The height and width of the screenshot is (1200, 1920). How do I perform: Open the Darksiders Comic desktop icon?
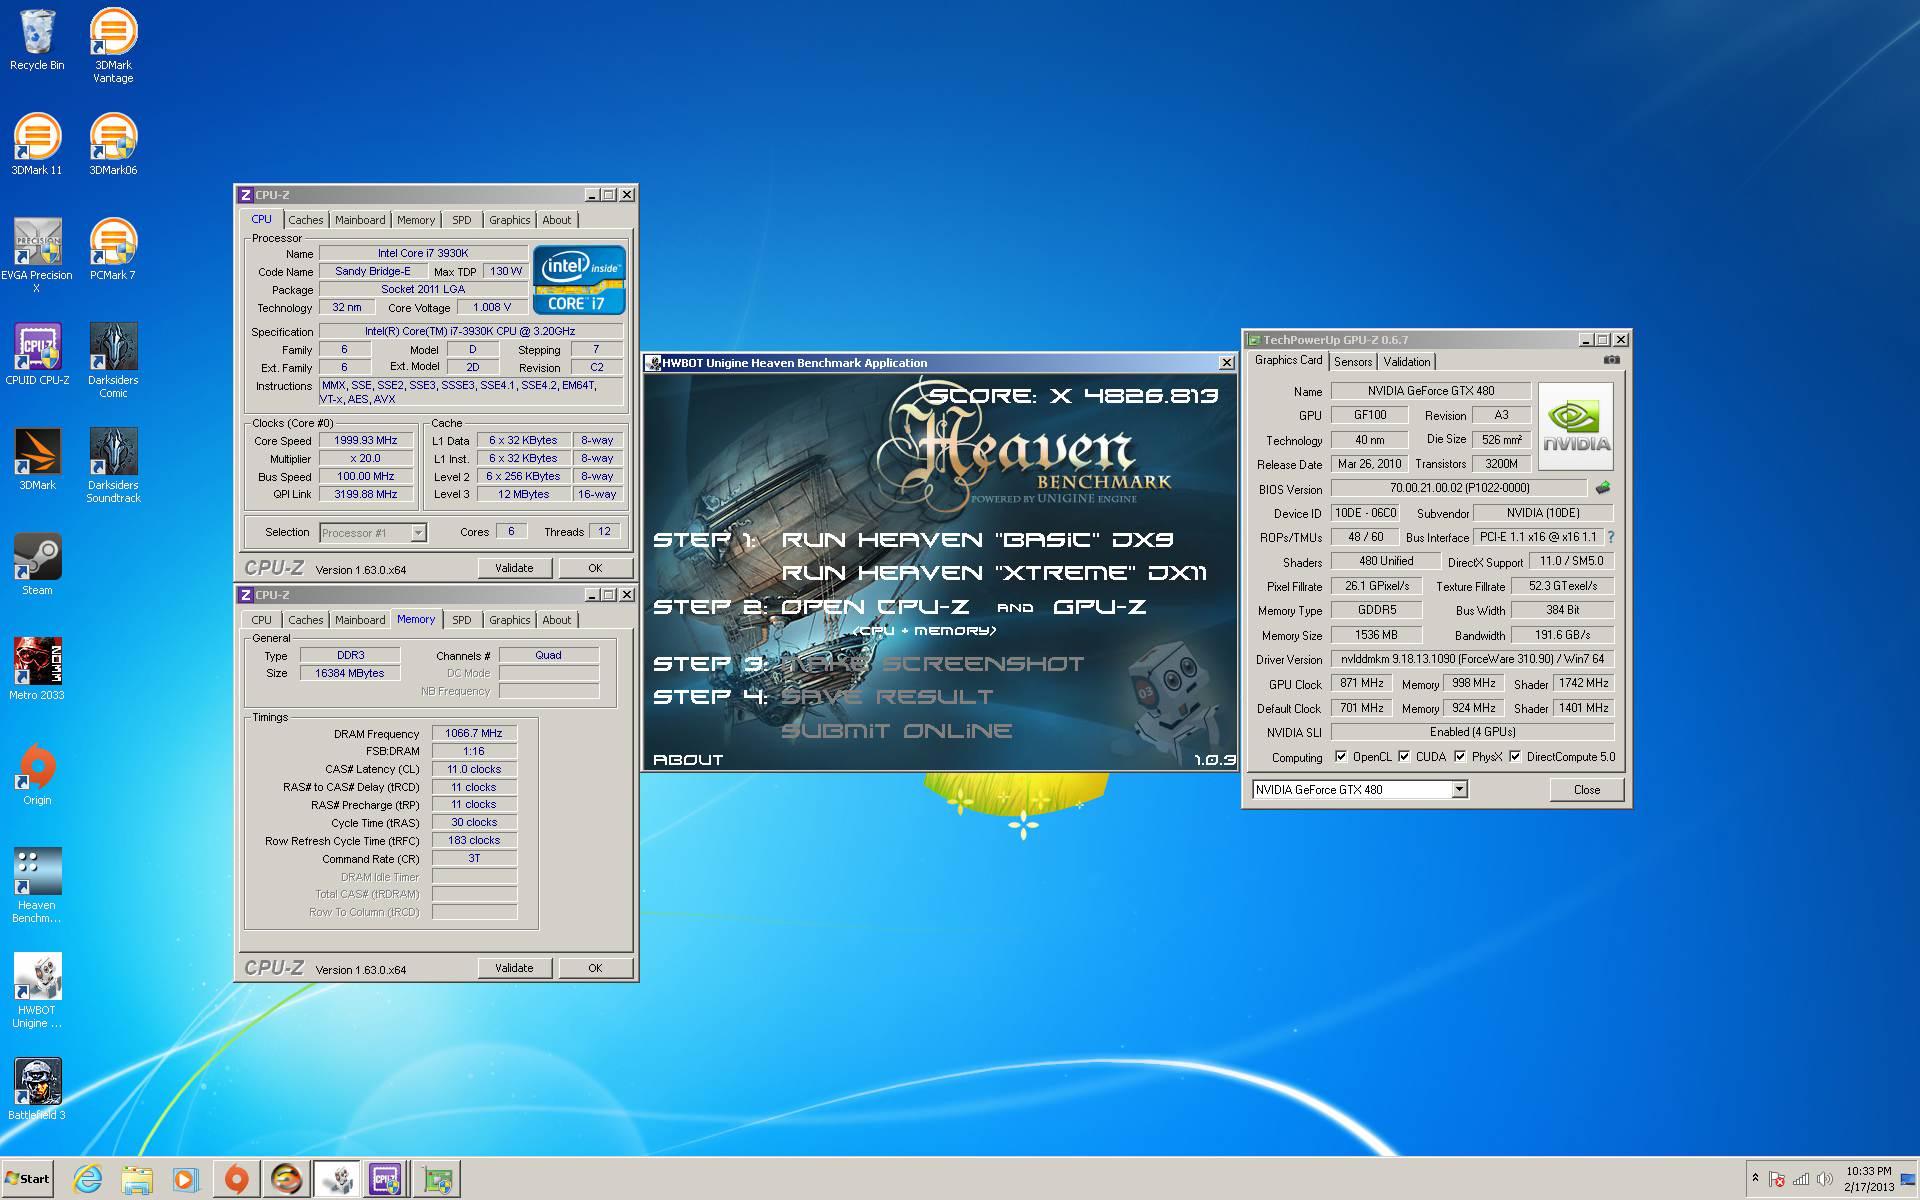pyautogui.click(x=113, y=361)
